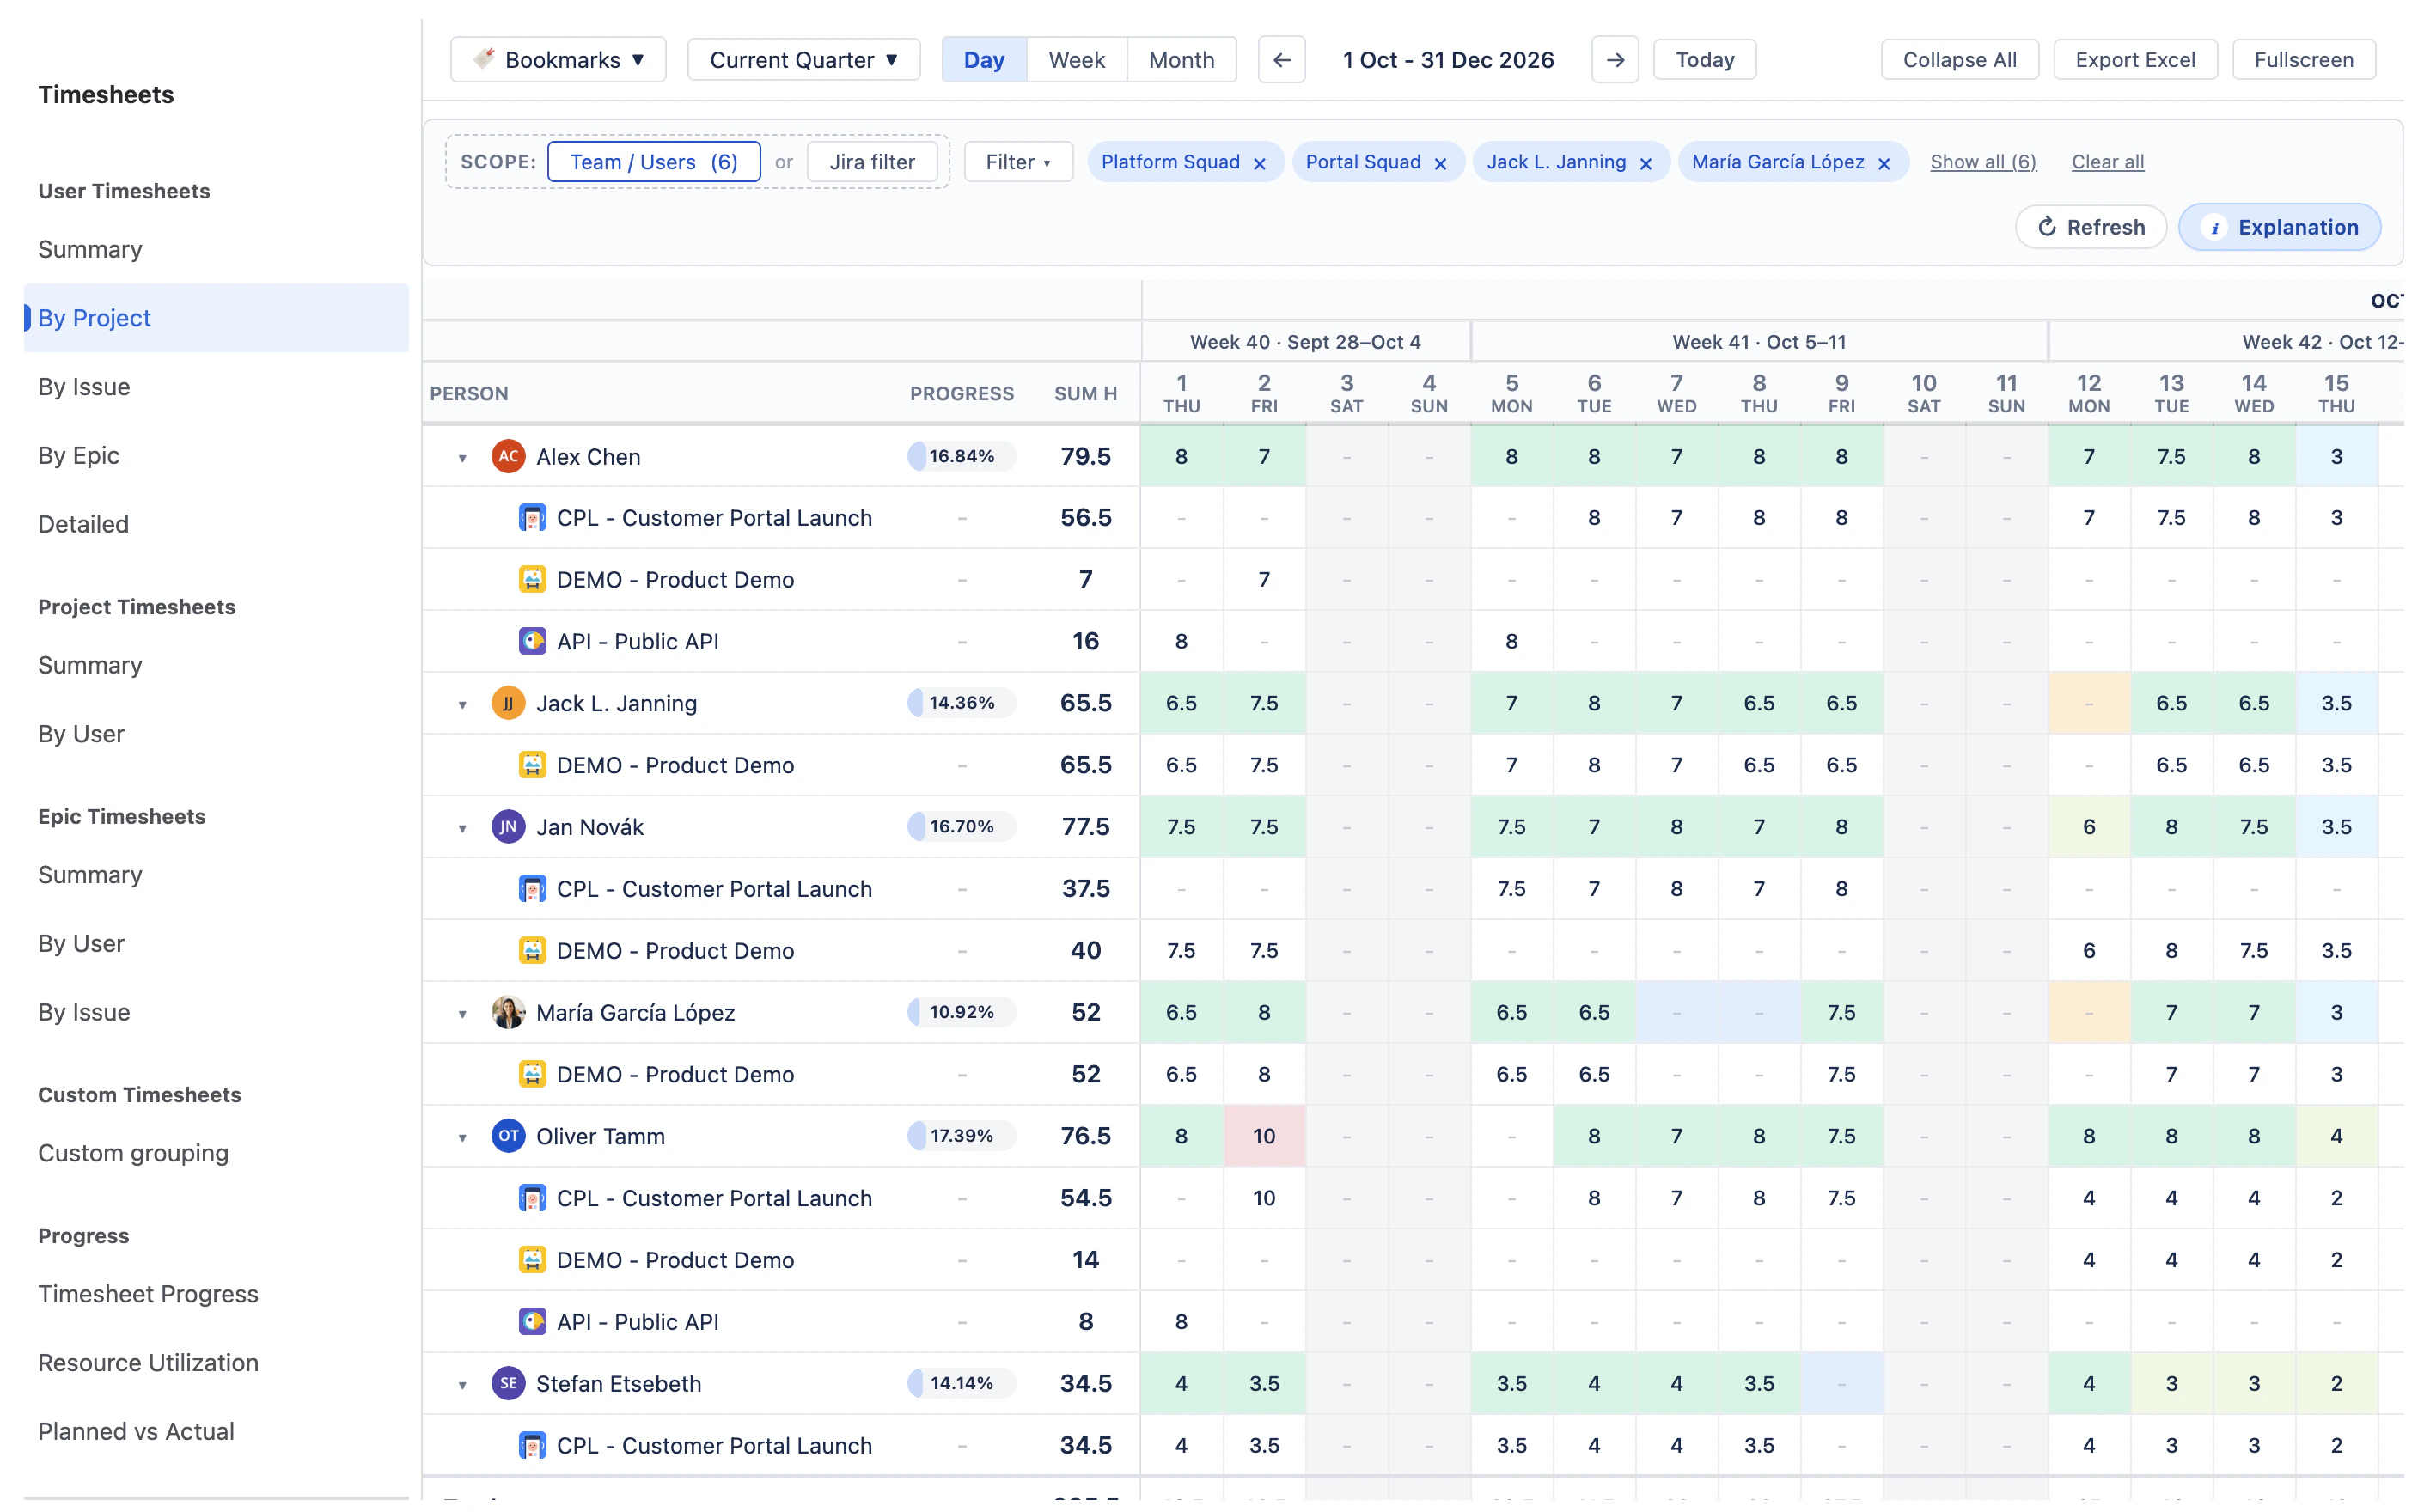Switch to the Month view

(x=1181, y=60)
